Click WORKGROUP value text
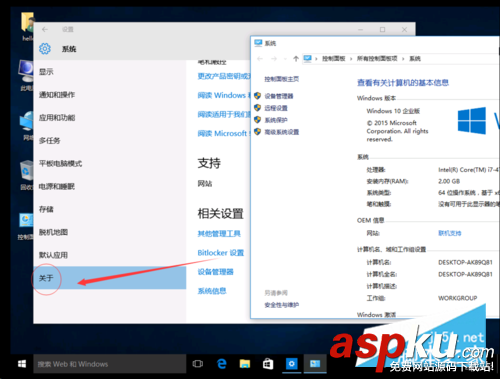Screen dimensions: 500x379 click(458, 298)
